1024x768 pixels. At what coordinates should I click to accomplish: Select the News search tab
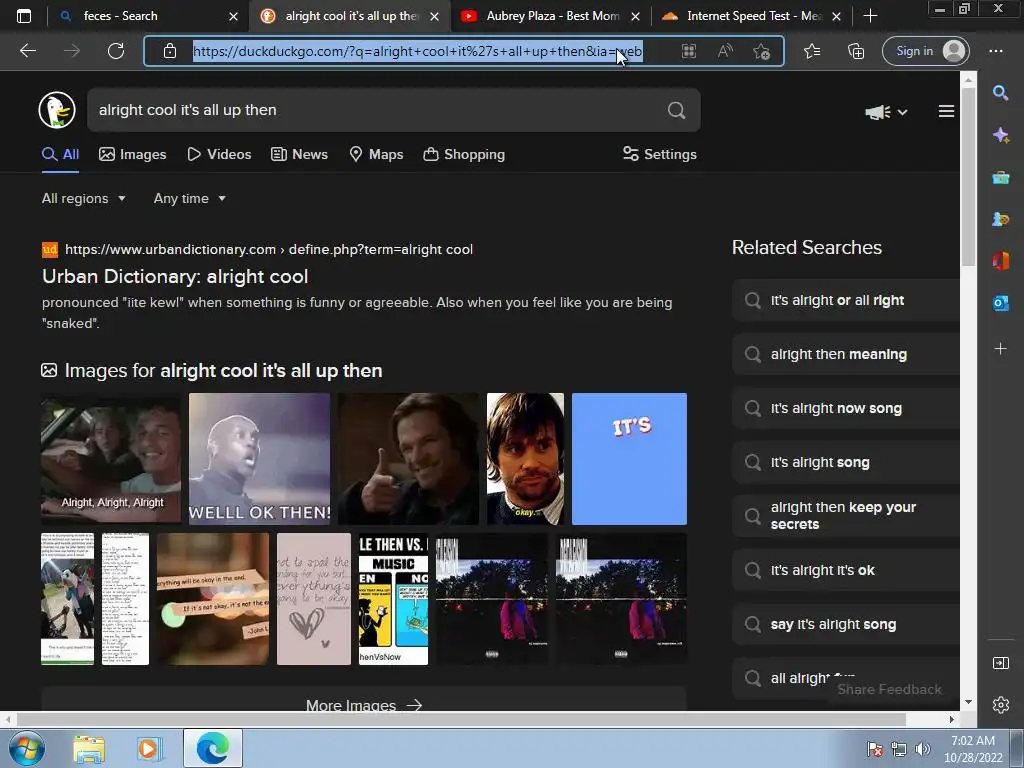click(300, 155)
